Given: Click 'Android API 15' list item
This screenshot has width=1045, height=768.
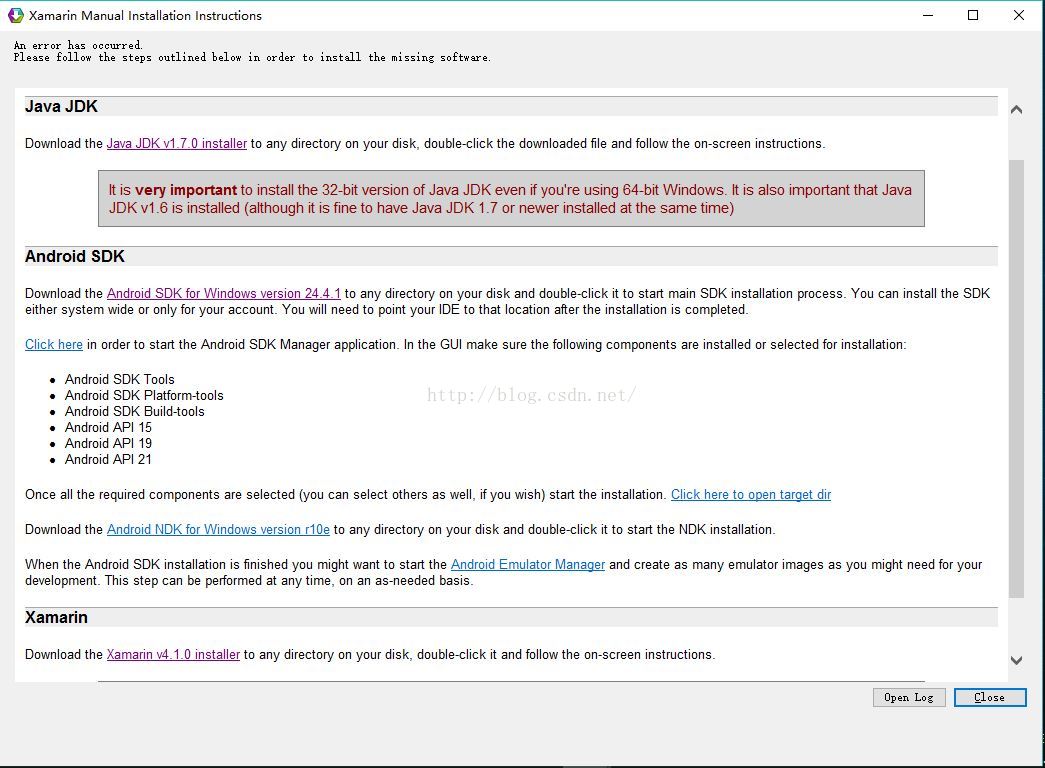Looking at the screenshot, I should [108, 427].
